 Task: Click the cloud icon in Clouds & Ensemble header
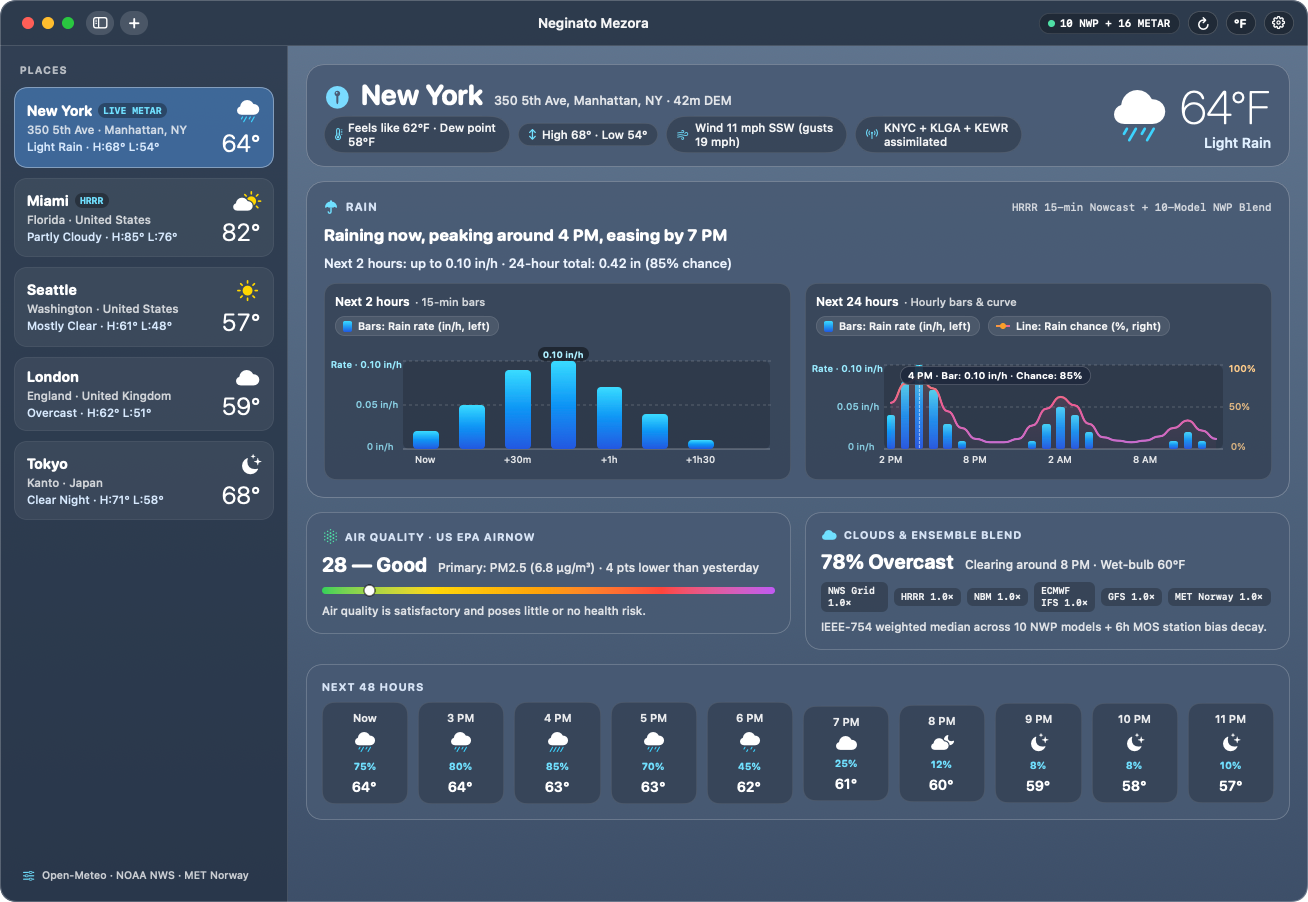tap(829, 535)
